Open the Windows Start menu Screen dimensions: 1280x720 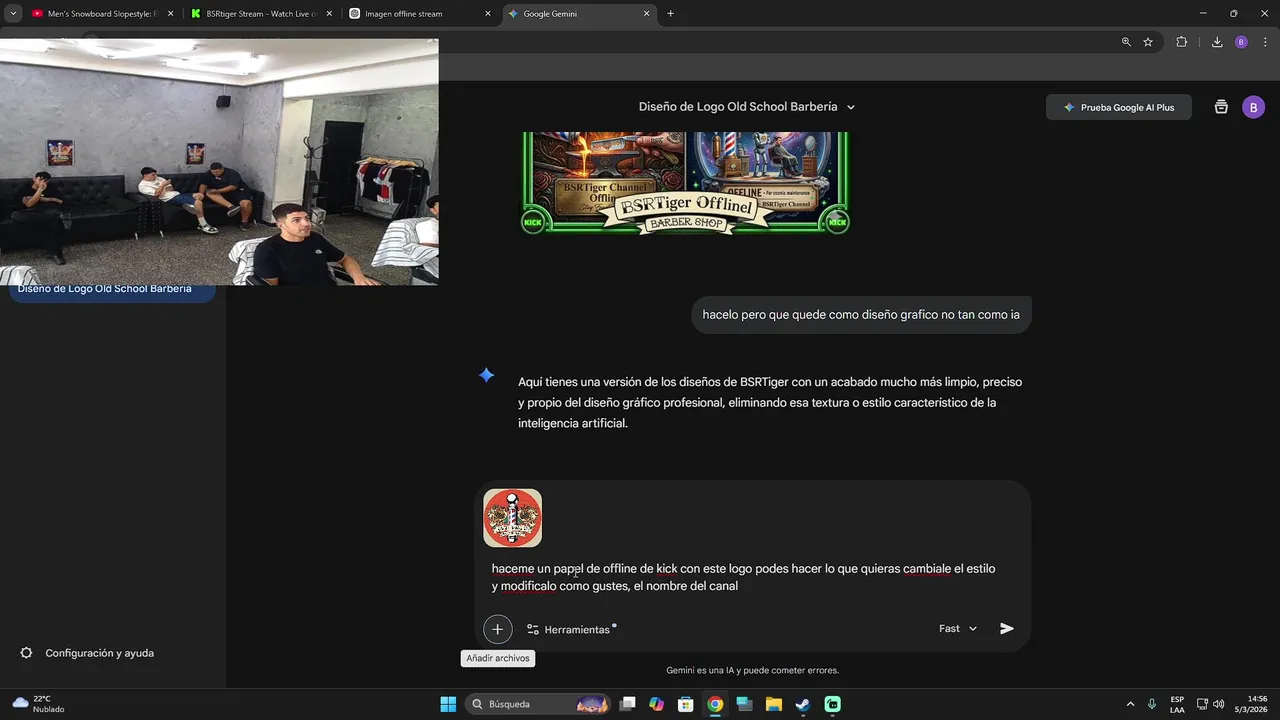tap(448, 704)
